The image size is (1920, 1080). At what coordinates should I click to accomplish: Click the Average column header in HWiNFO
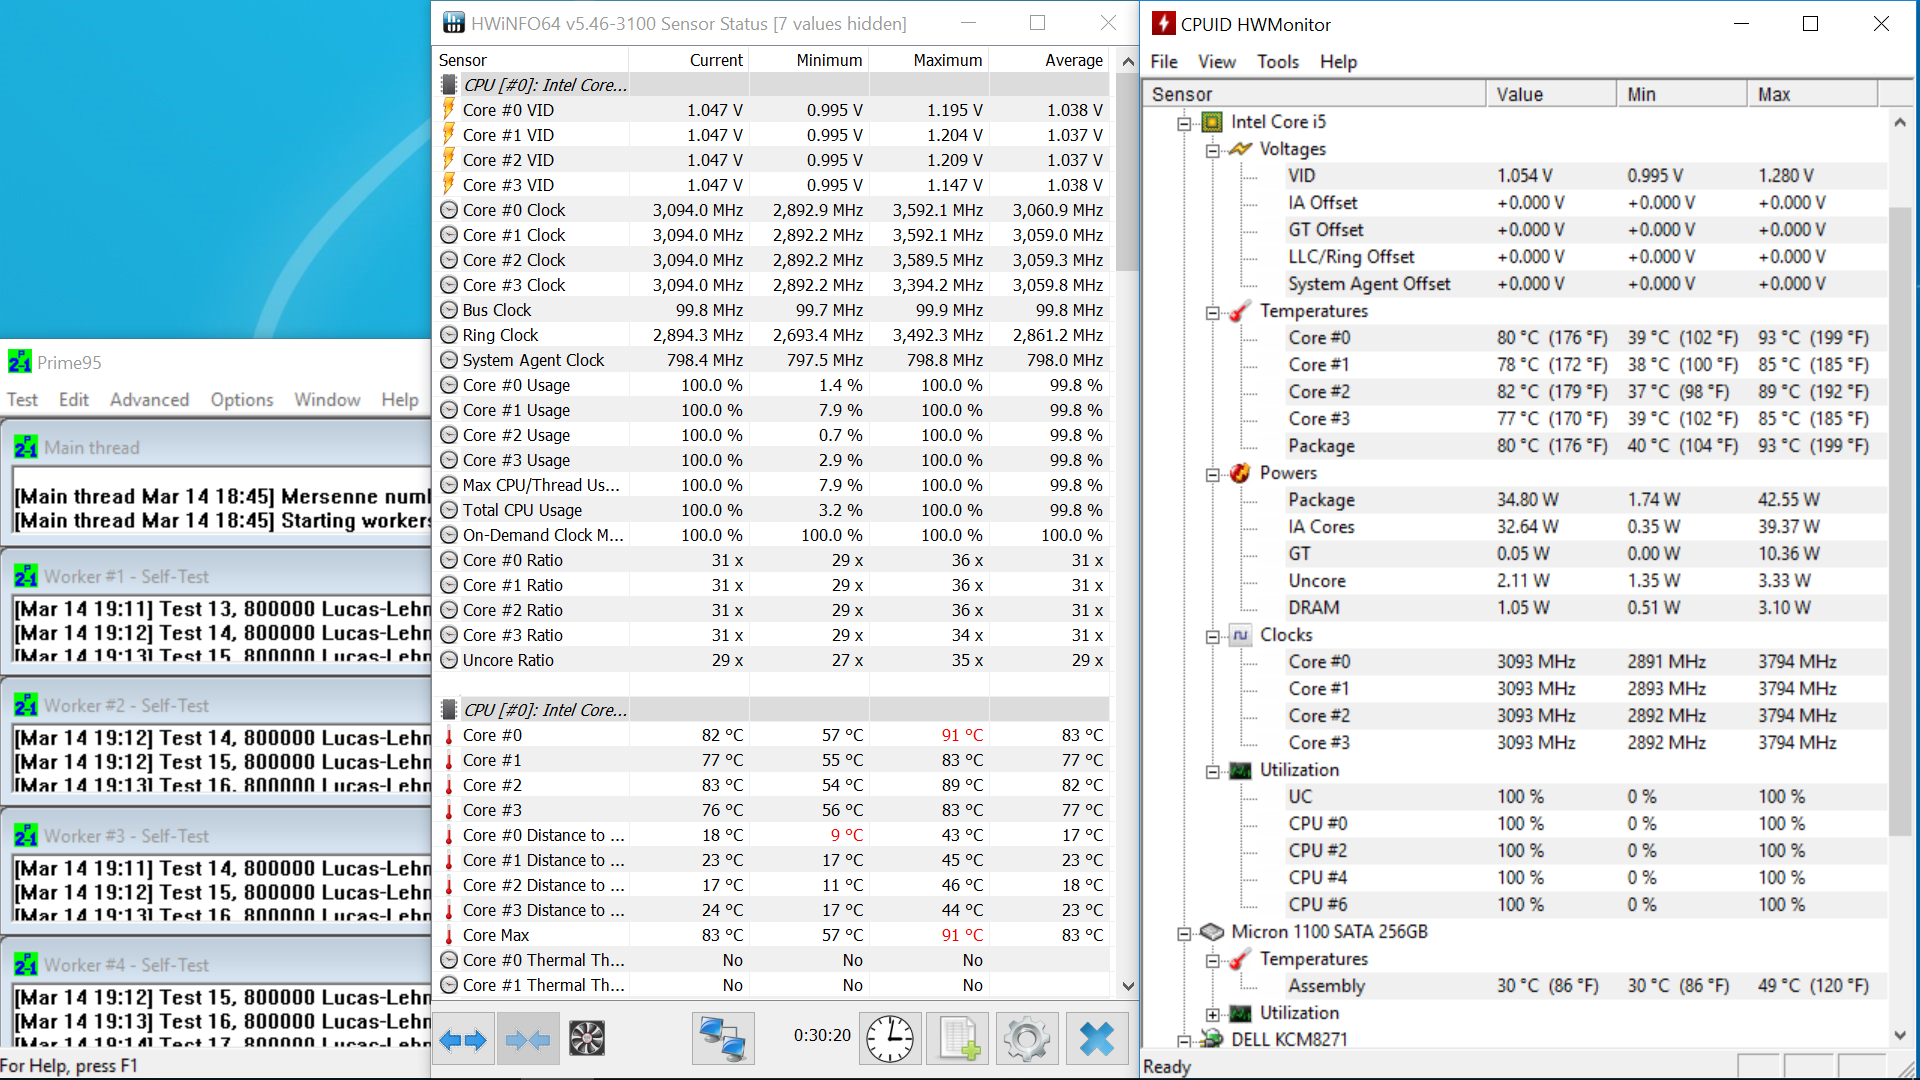click(x=1050, y=60)
